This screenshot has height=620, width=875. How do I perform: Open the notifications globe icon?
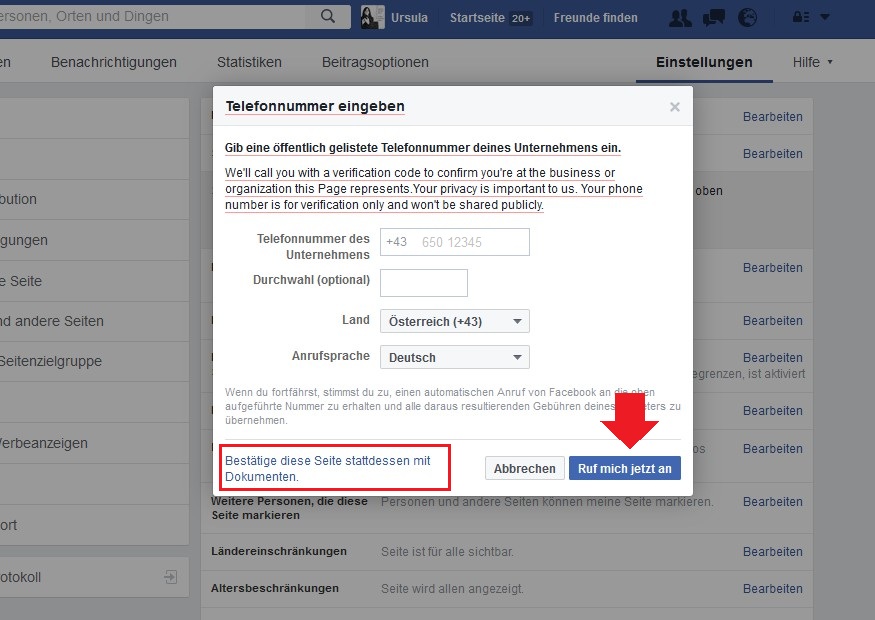click(x=747, y=17)
